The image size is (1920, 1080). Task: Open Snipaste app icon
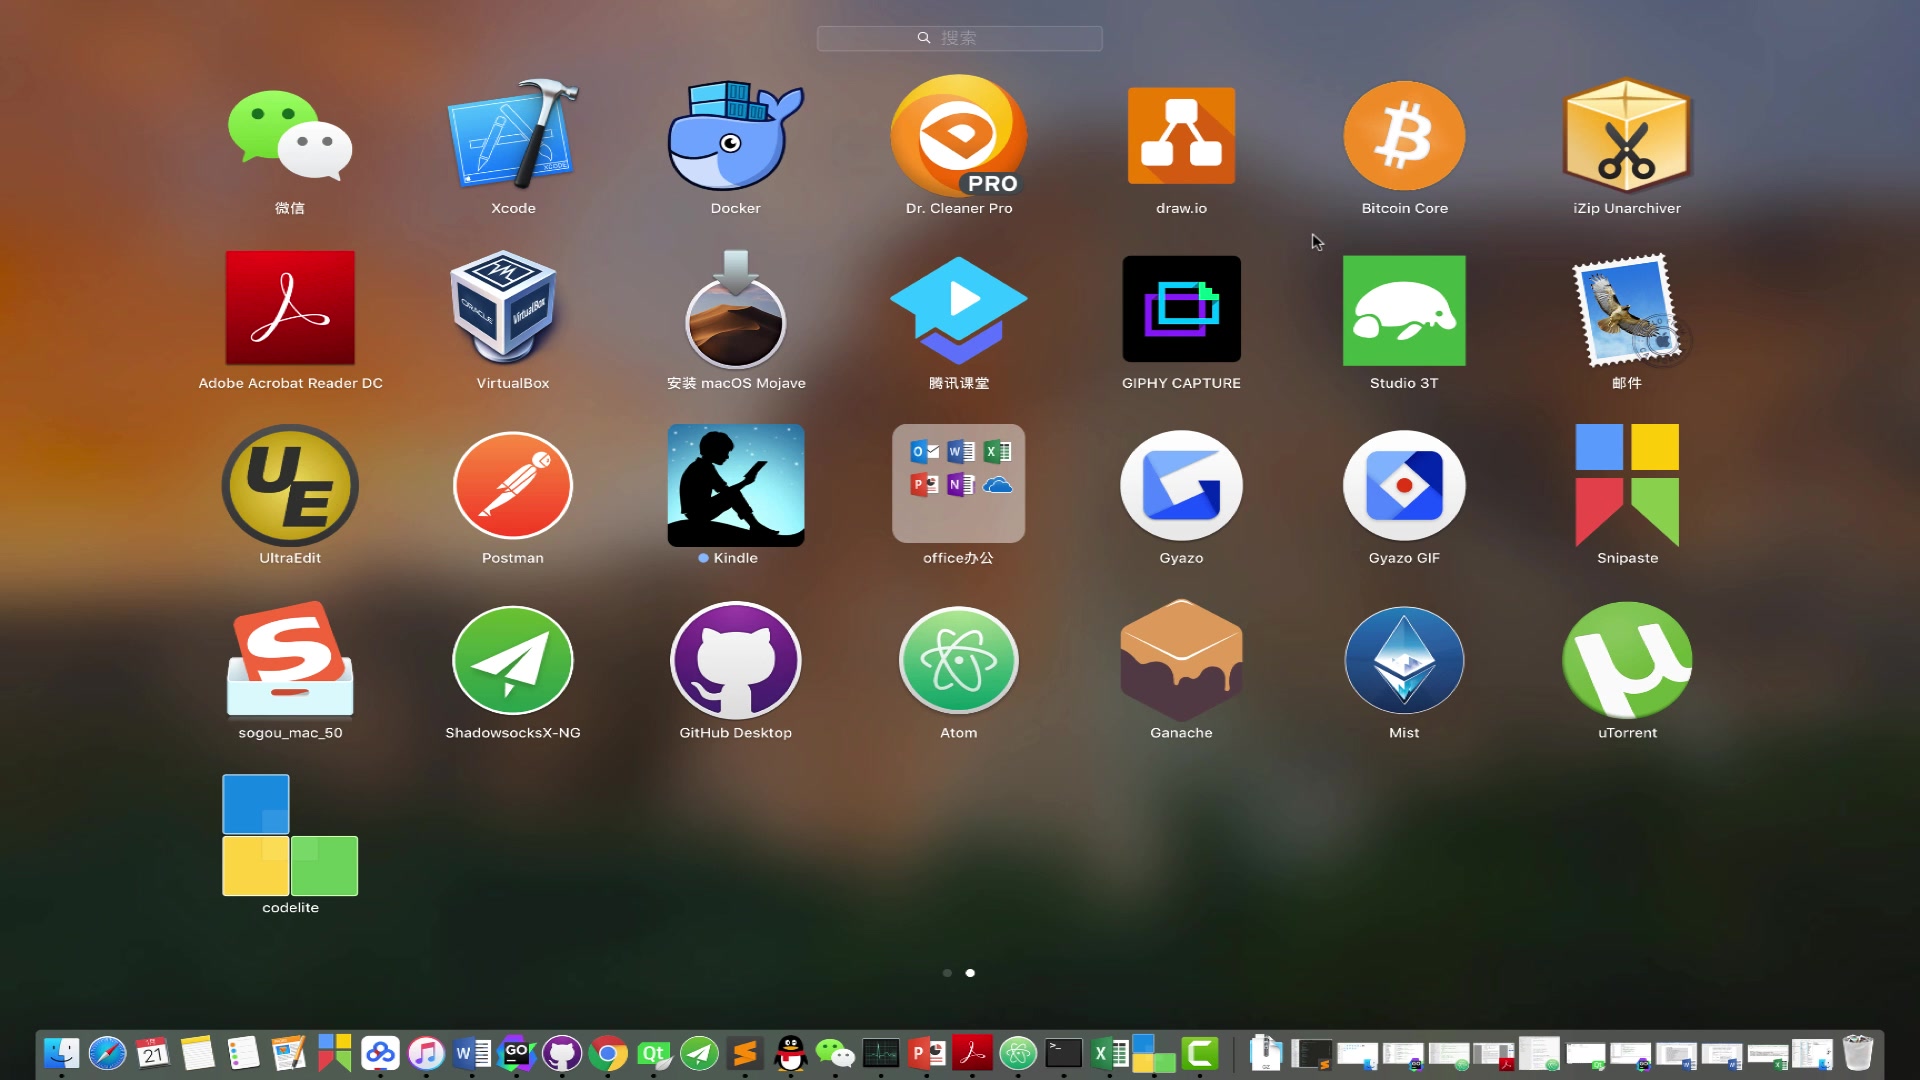tap(1627, 486)
